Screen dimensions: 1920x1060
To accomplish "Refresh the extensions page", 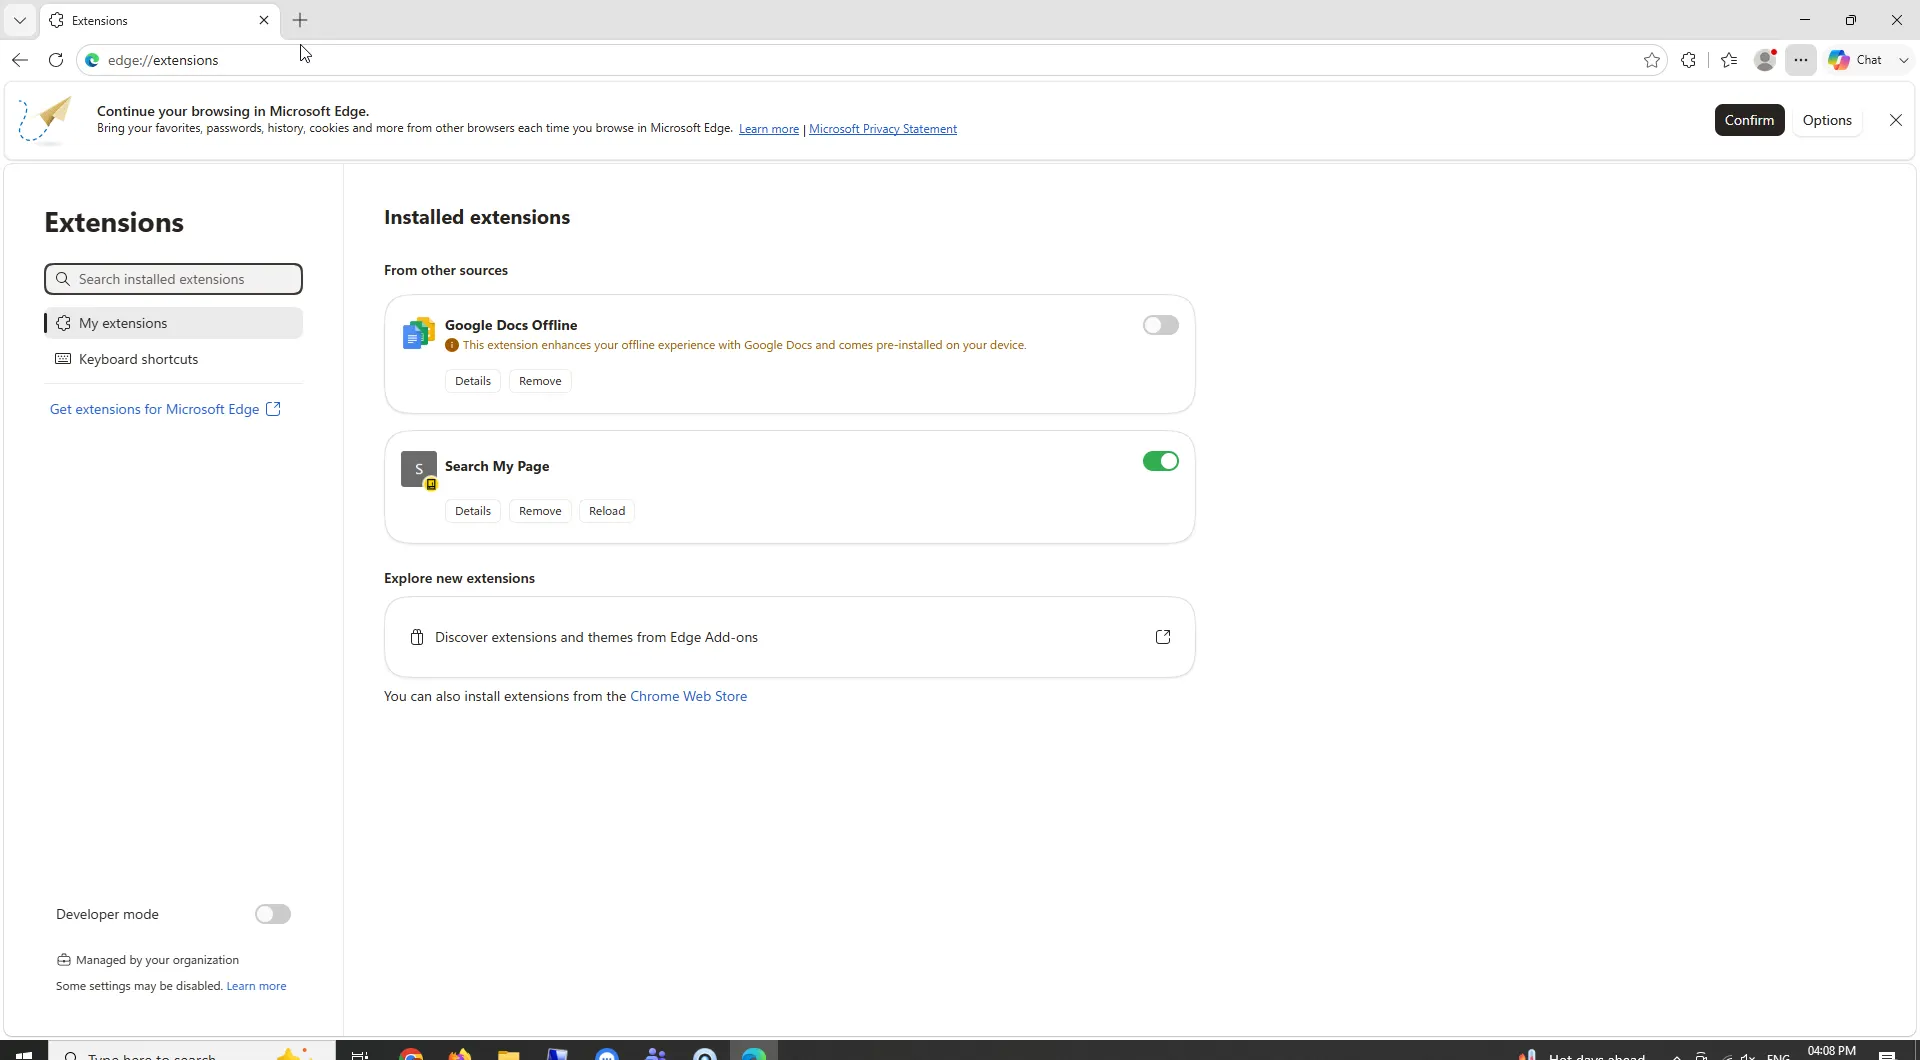I will [56, 60].
